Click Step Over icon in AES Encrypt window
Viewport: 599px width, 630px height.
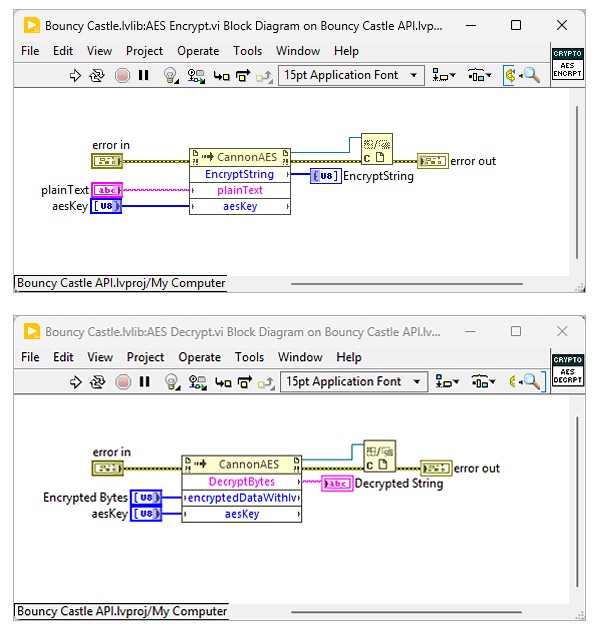243,75
